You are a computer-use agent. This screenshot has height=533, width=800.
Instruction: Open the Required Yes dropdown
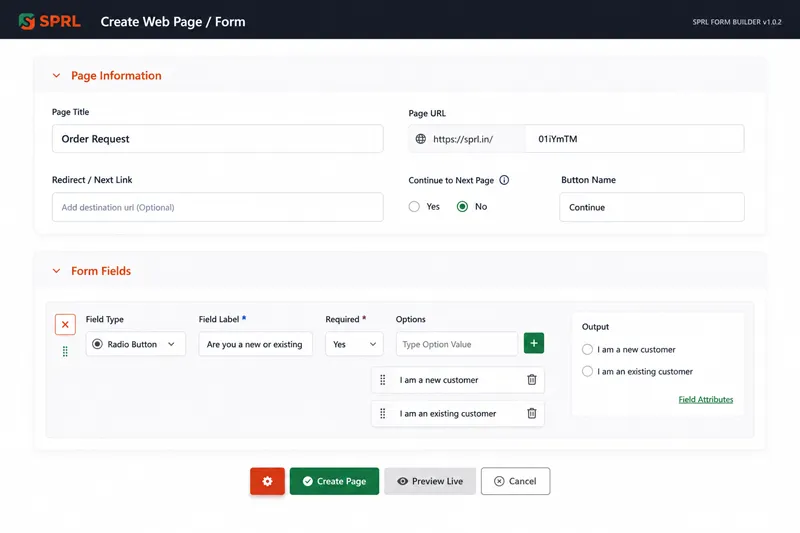tap(355, 344)
